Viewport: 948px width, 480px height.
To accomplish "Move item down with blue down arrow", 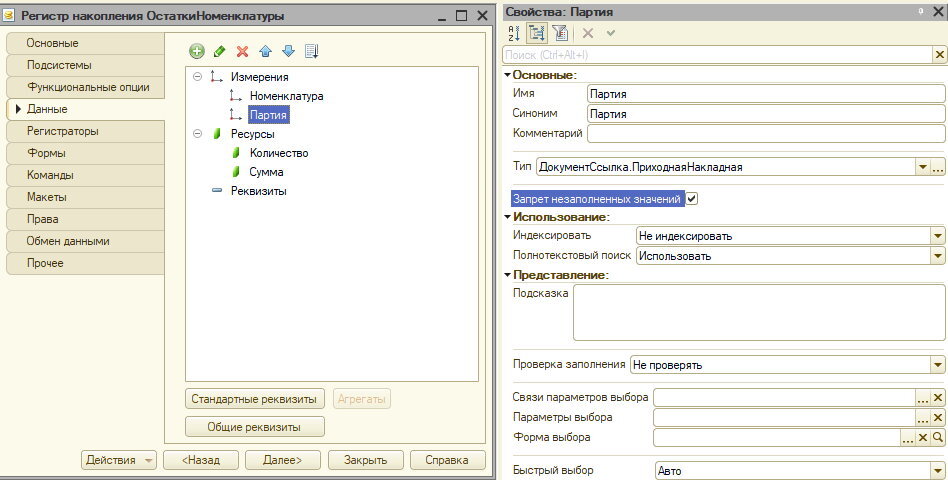I will [288, 51].
